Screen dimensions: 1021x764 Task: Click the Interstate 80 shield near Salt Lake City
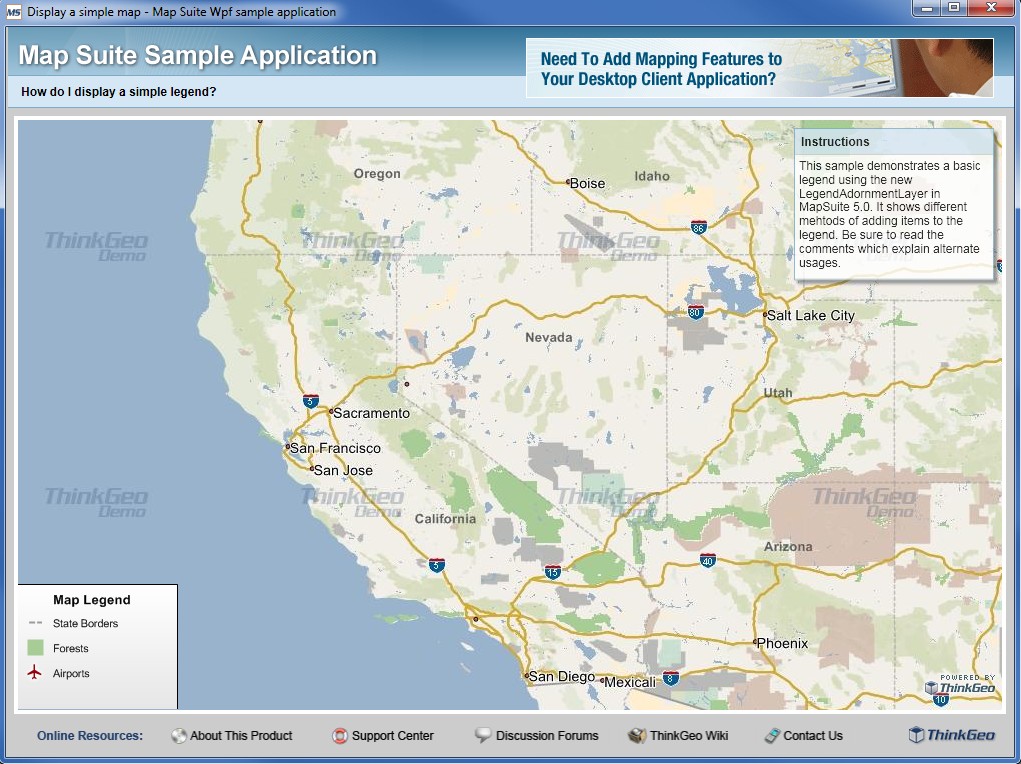(695, 312)
